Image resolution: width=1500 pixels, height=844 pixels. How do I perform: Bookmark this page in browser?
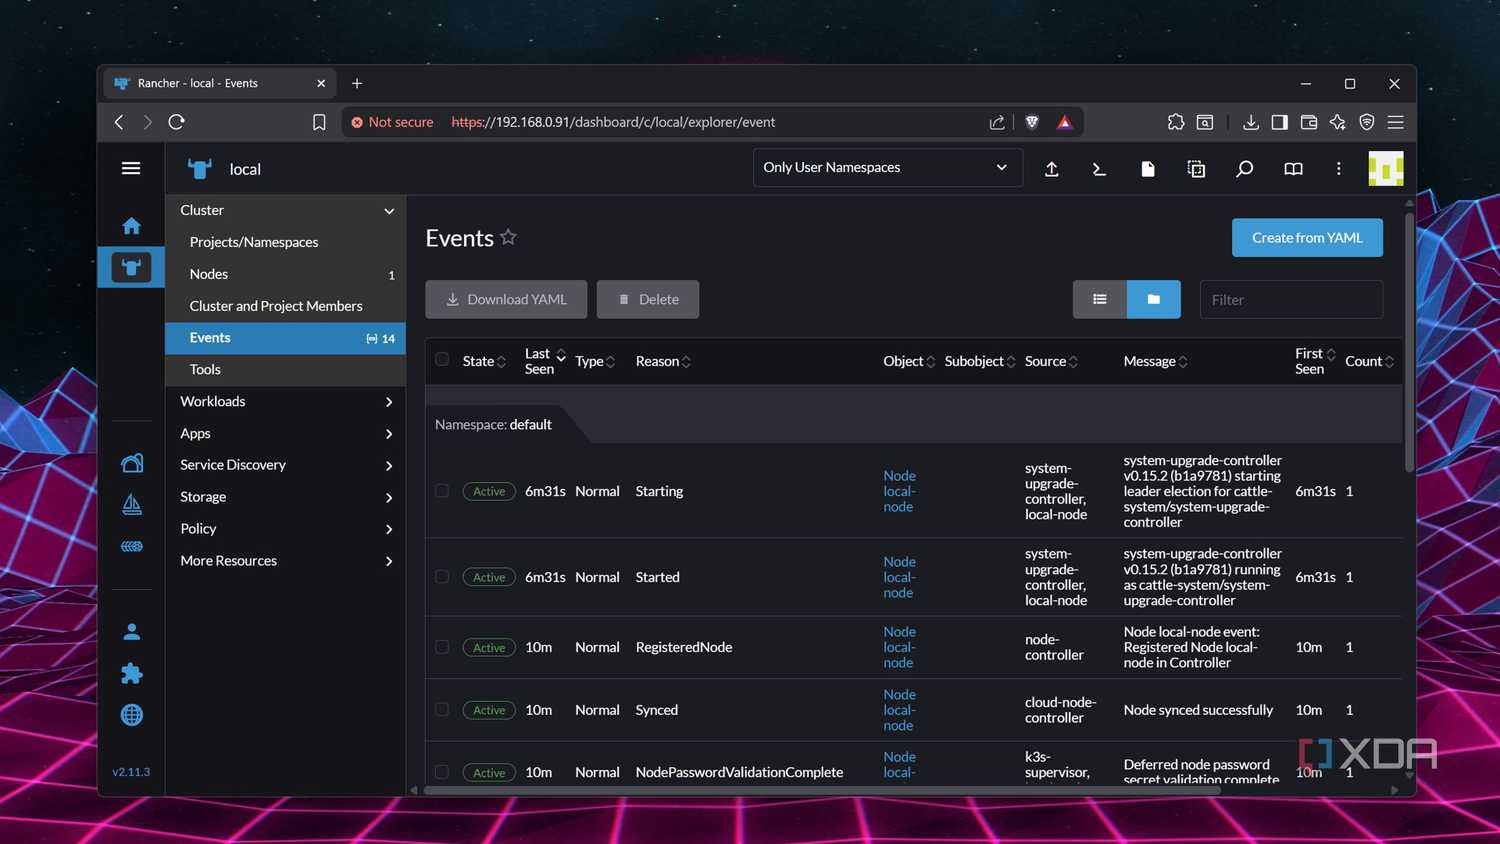pos(319,122)
